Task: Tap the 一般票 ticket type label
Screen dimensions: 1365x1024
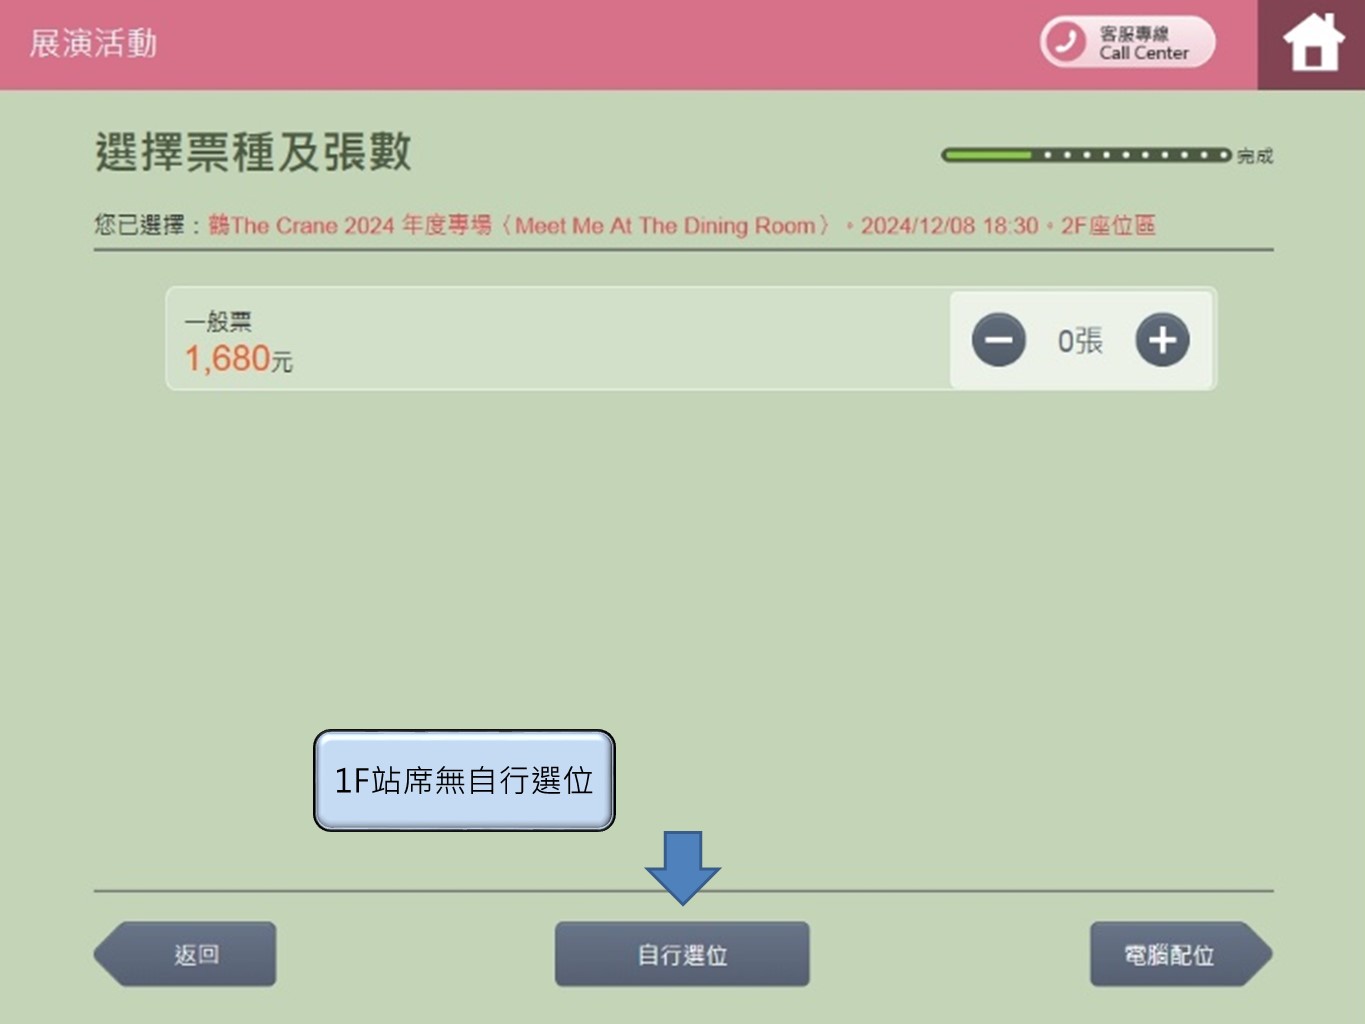Action: click(x=218, y=321)
